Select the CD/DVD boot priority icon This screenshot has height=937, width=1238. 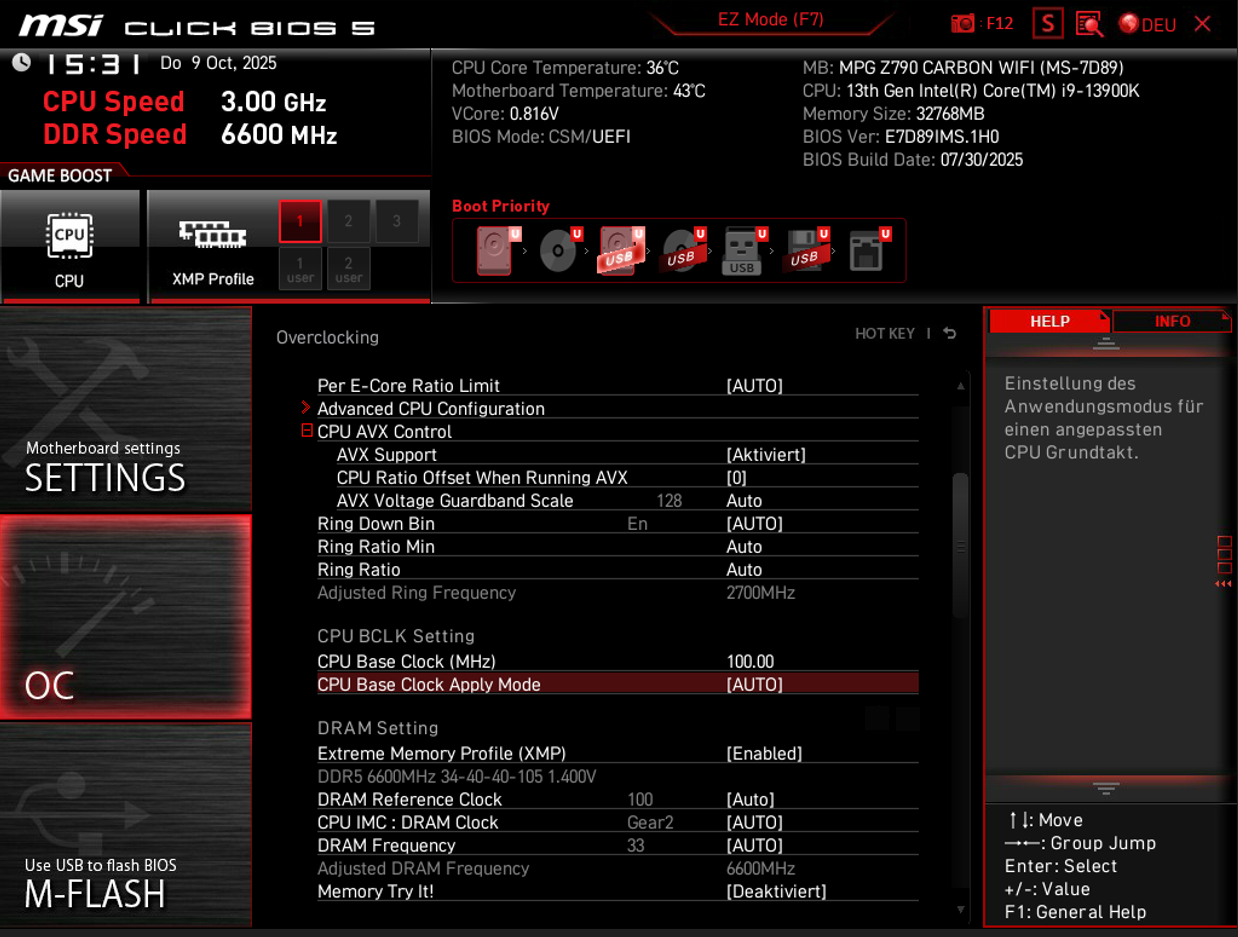559,250
